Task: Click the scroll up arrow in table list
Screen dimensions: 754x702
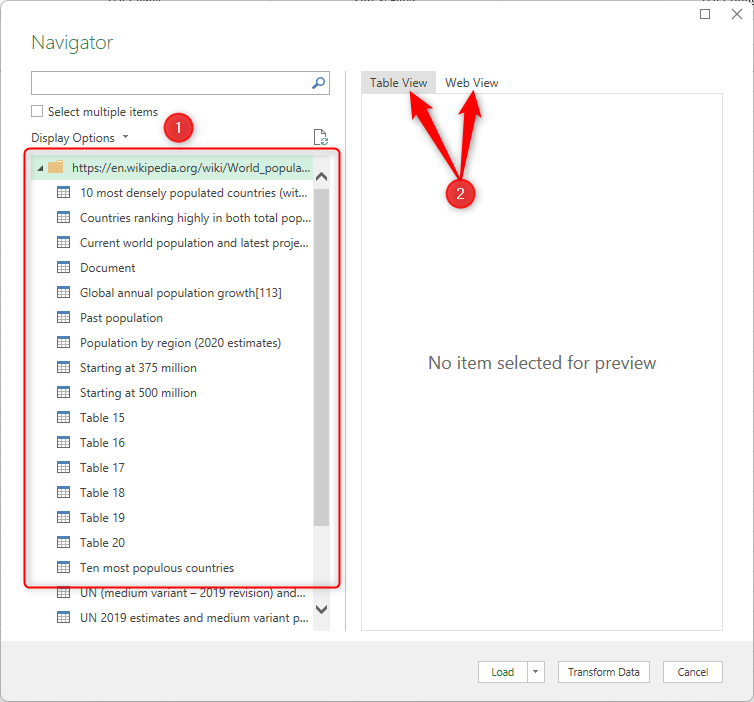Action: (321, 176)
